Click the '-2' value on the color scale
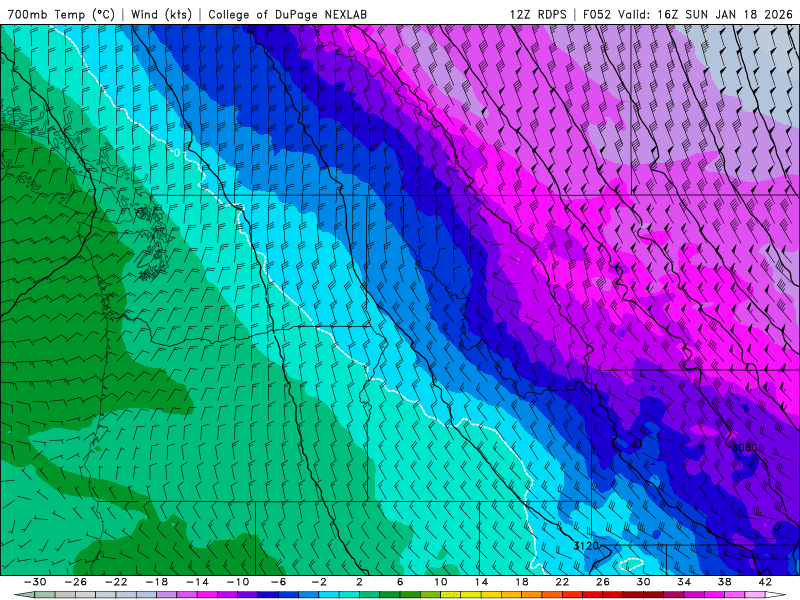The image size is (800, 600). pos(319,582)
